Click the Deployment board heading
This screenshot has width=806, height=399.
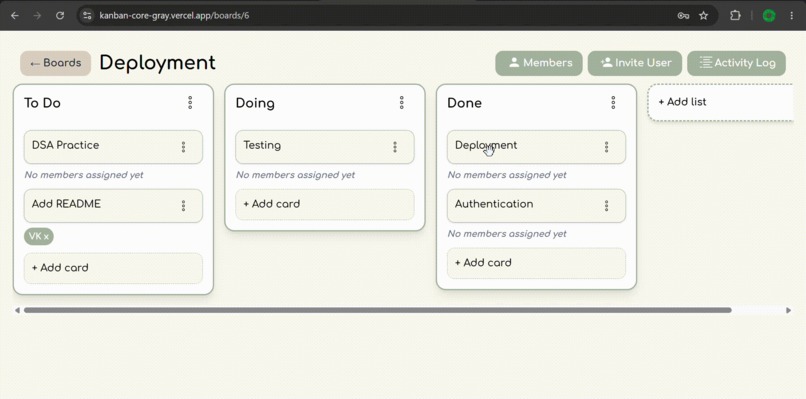(157, 63)
